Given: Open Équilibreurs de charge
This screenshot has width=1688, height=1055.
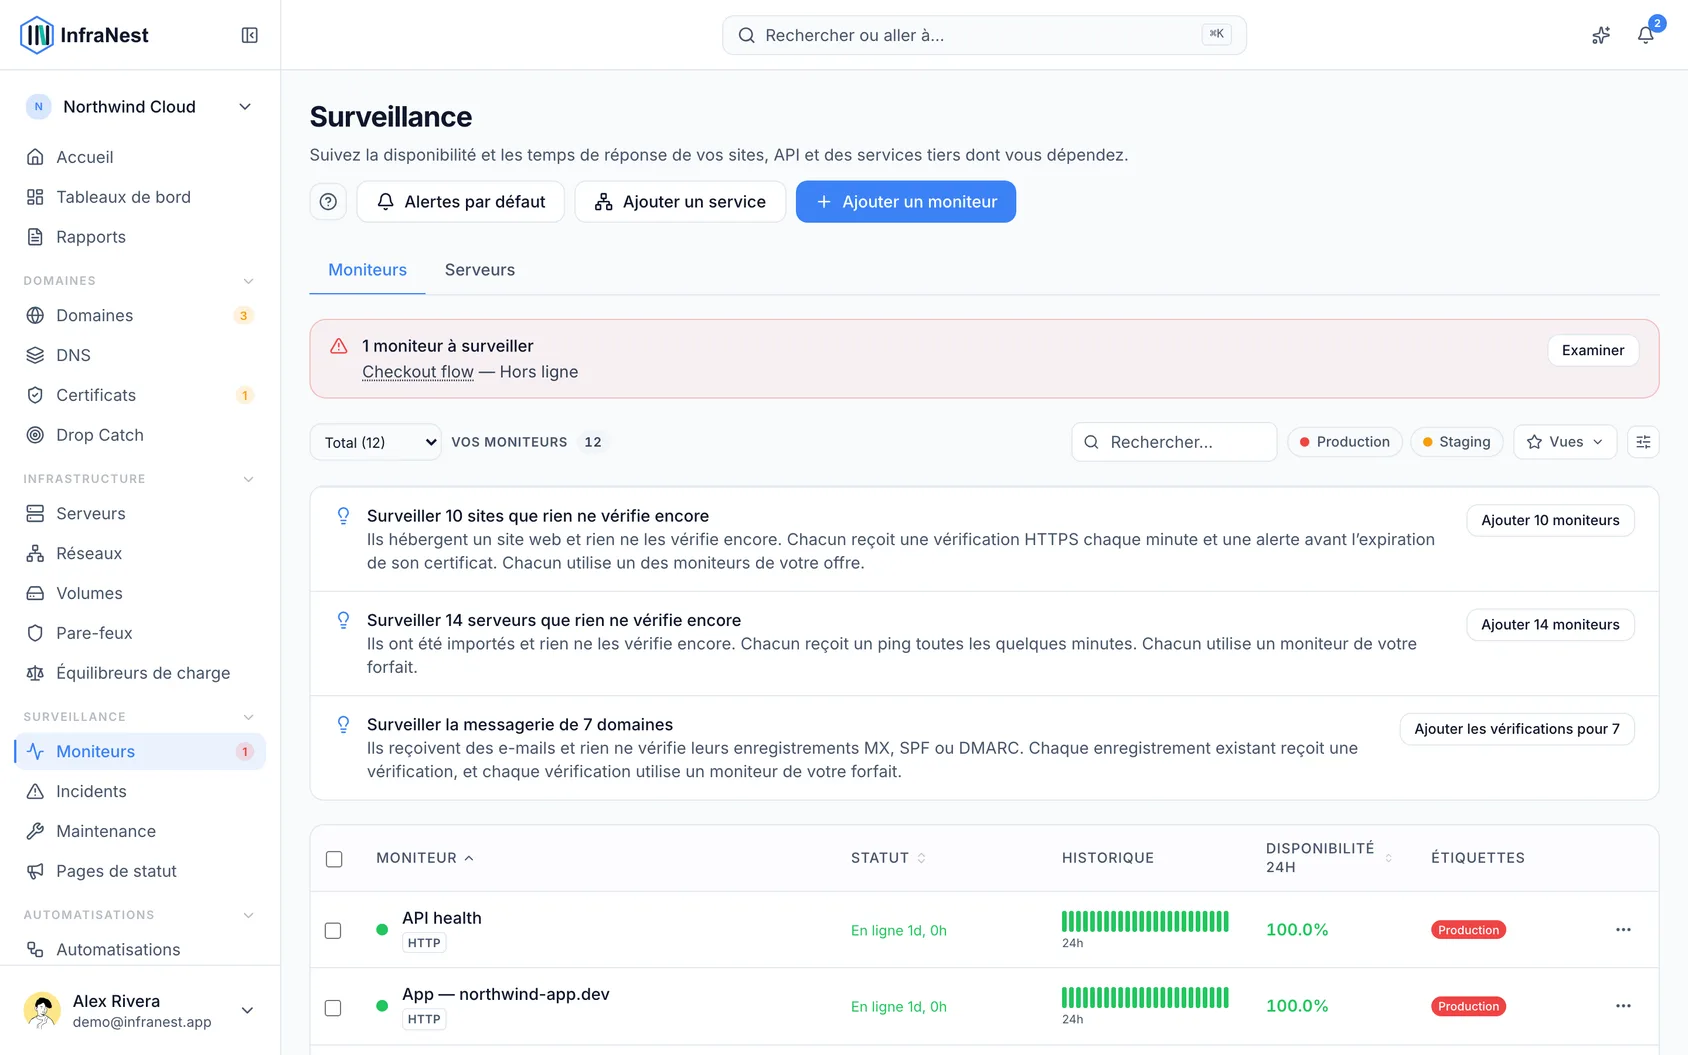Looking at the screenshot, I should point(140,673).
